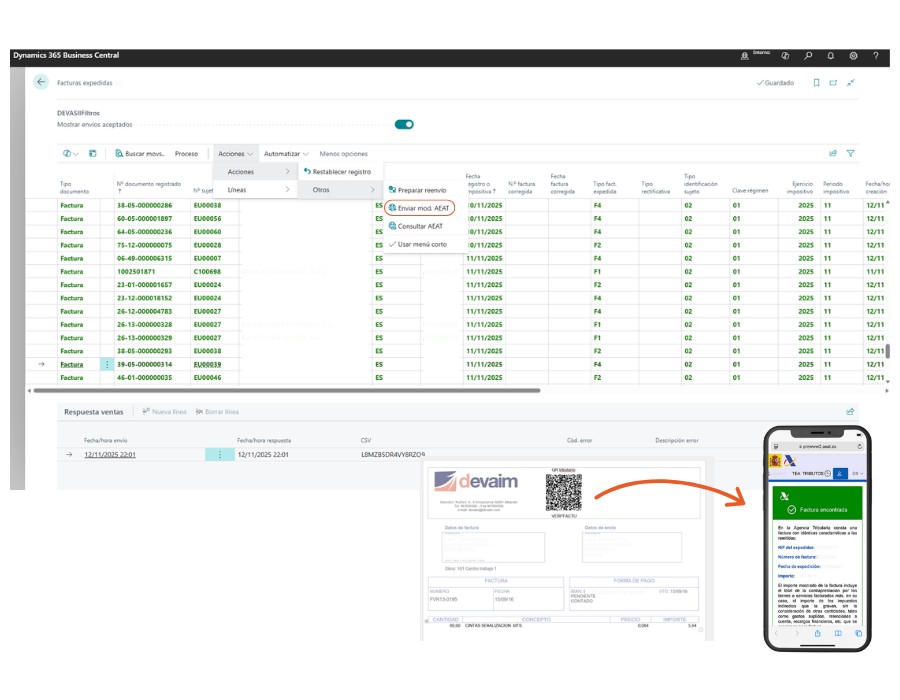This screenshot has width=900, height=700.
Task: Expand the Líneas submenu
Action: [x=255, y=190]
